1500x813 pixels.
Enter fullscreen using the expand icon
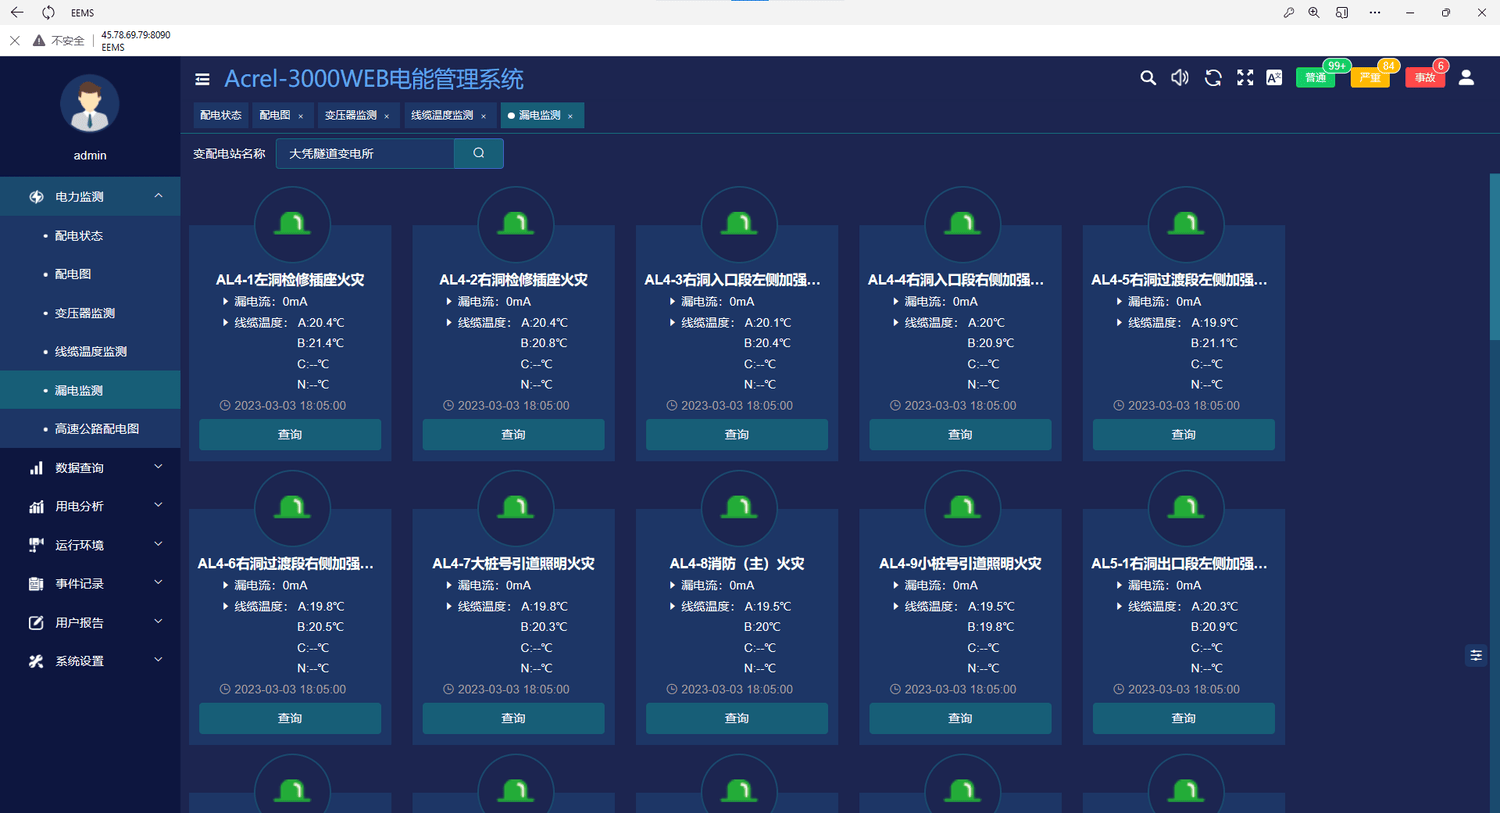(1245, 78)
